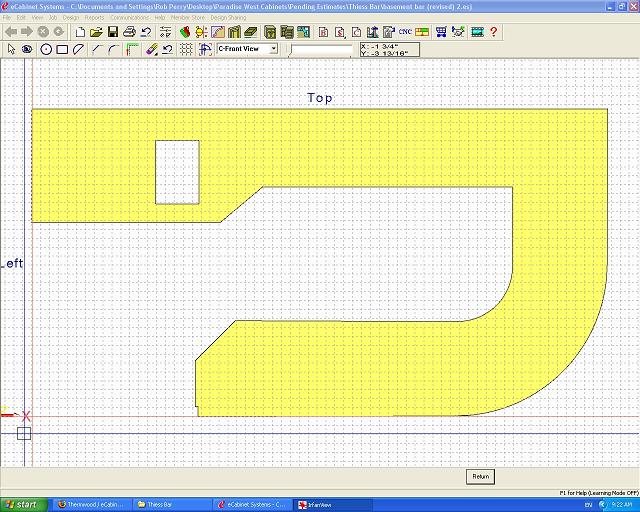The image size is (640, 512).
Task: Click the "Top" label above the drawing
Action: click(x=320, y=98)
